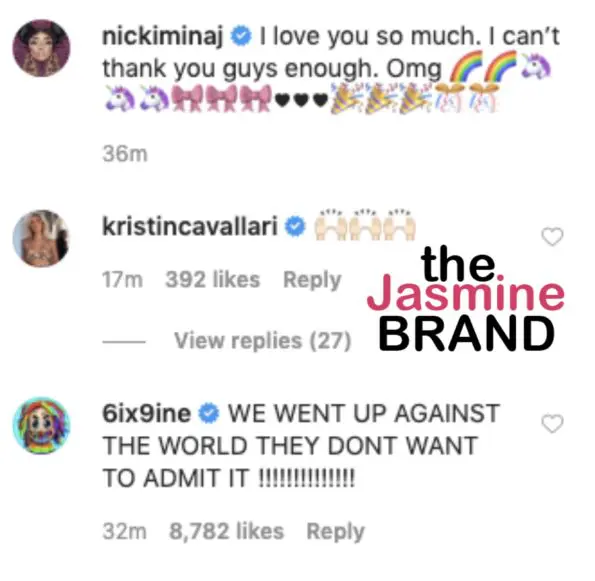Click theJasmineBRAND watermark logo
This screenshot has height=581, width=595.
click(x=466, y=299)
